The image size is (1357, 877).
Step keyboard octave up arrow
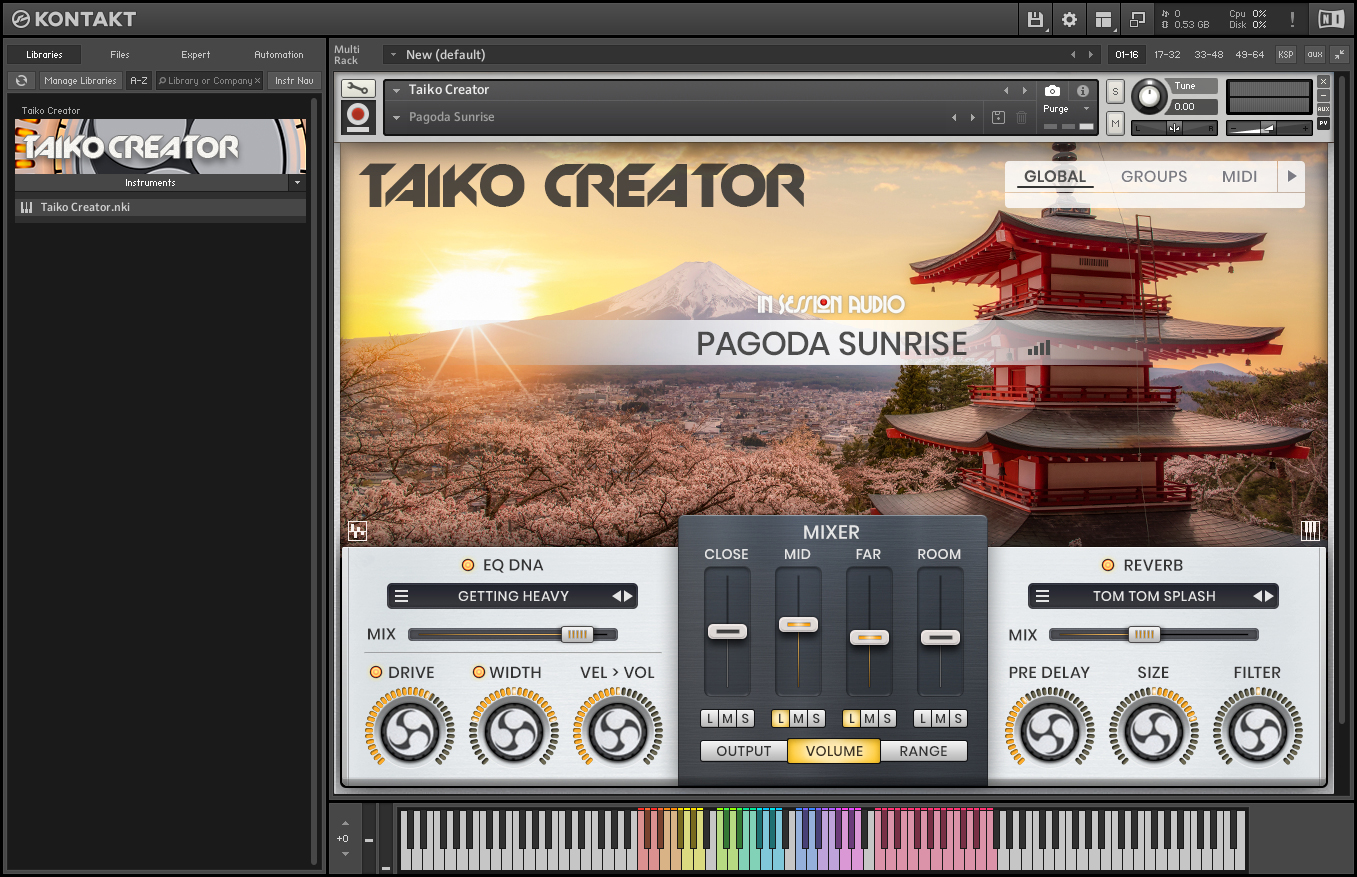click(x=345, y=823)
